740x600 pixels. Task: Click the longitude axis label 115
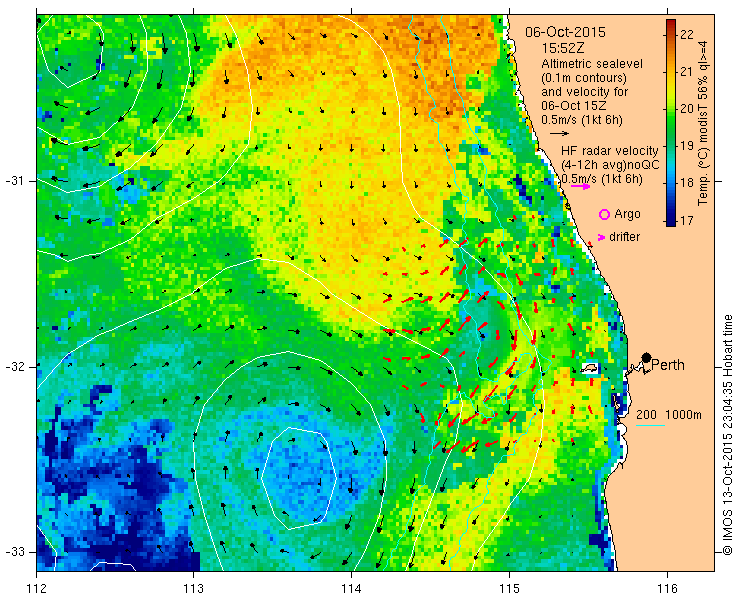pos(509,588)
